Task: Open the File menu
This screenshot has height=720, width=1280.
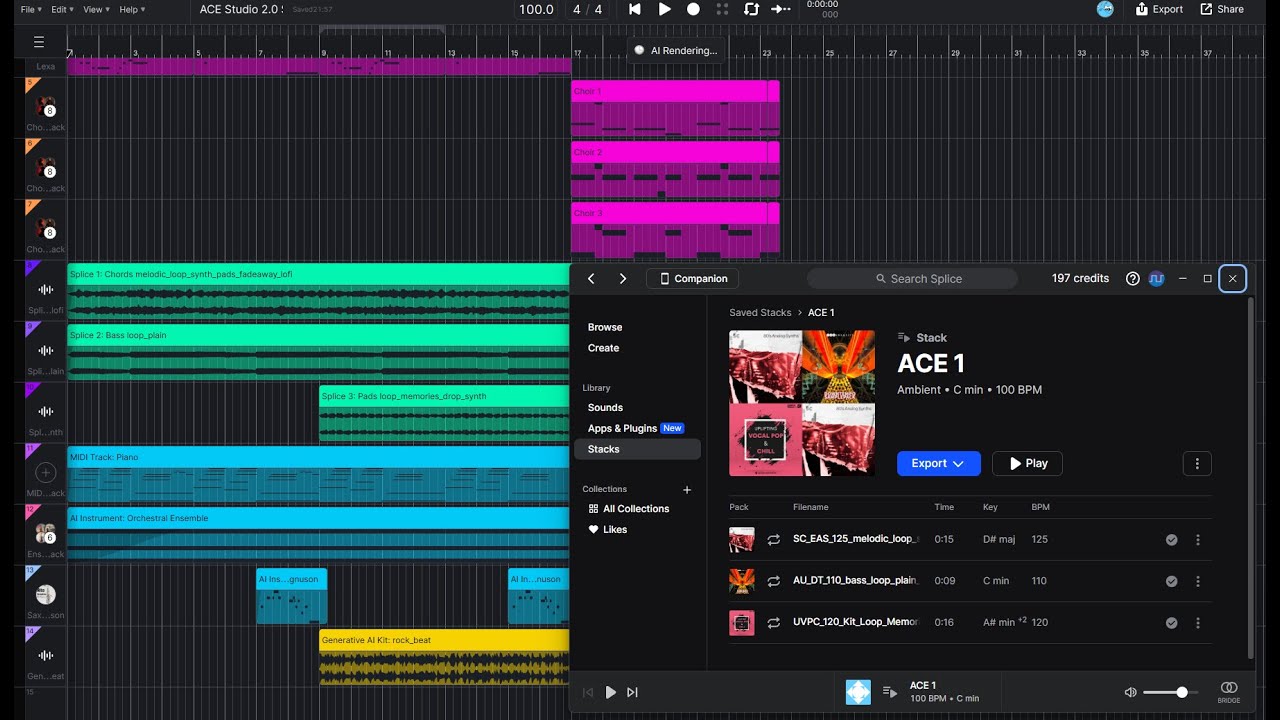Action: (x=31, y=9)
